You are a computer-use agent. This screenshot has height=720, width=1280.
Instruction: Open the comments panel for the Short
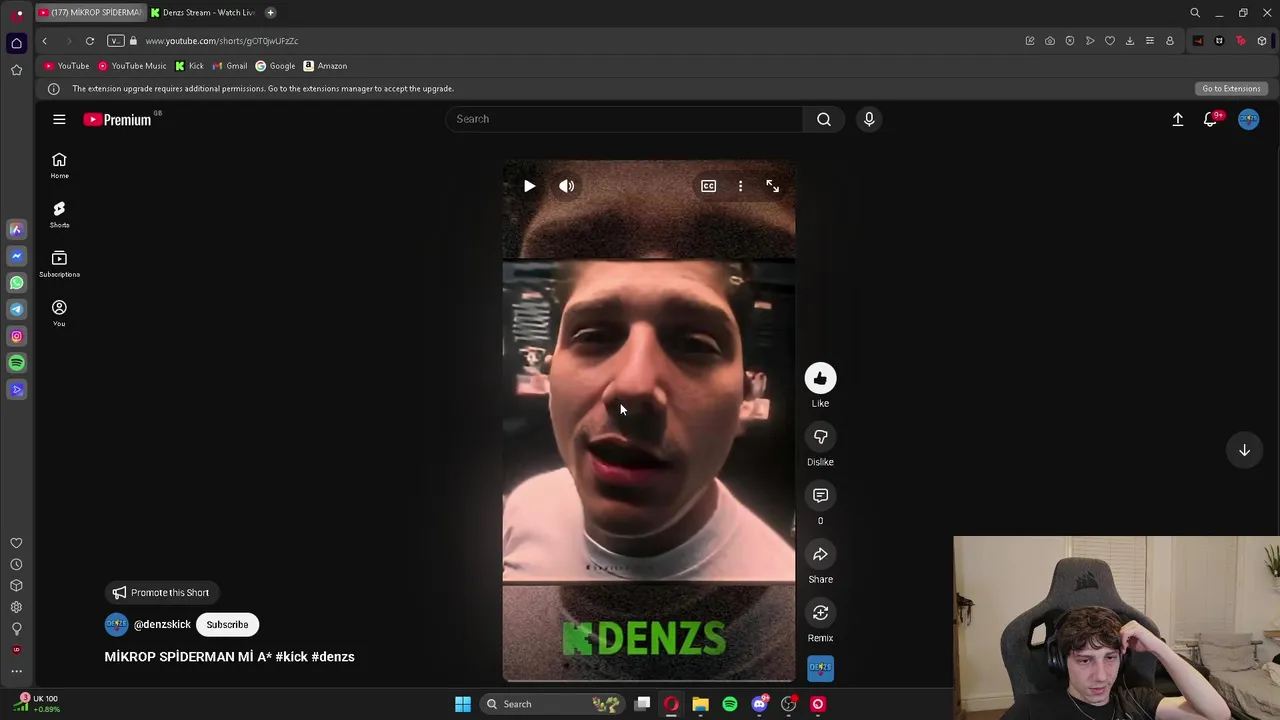pyautogui.click(x=820, y=496)
